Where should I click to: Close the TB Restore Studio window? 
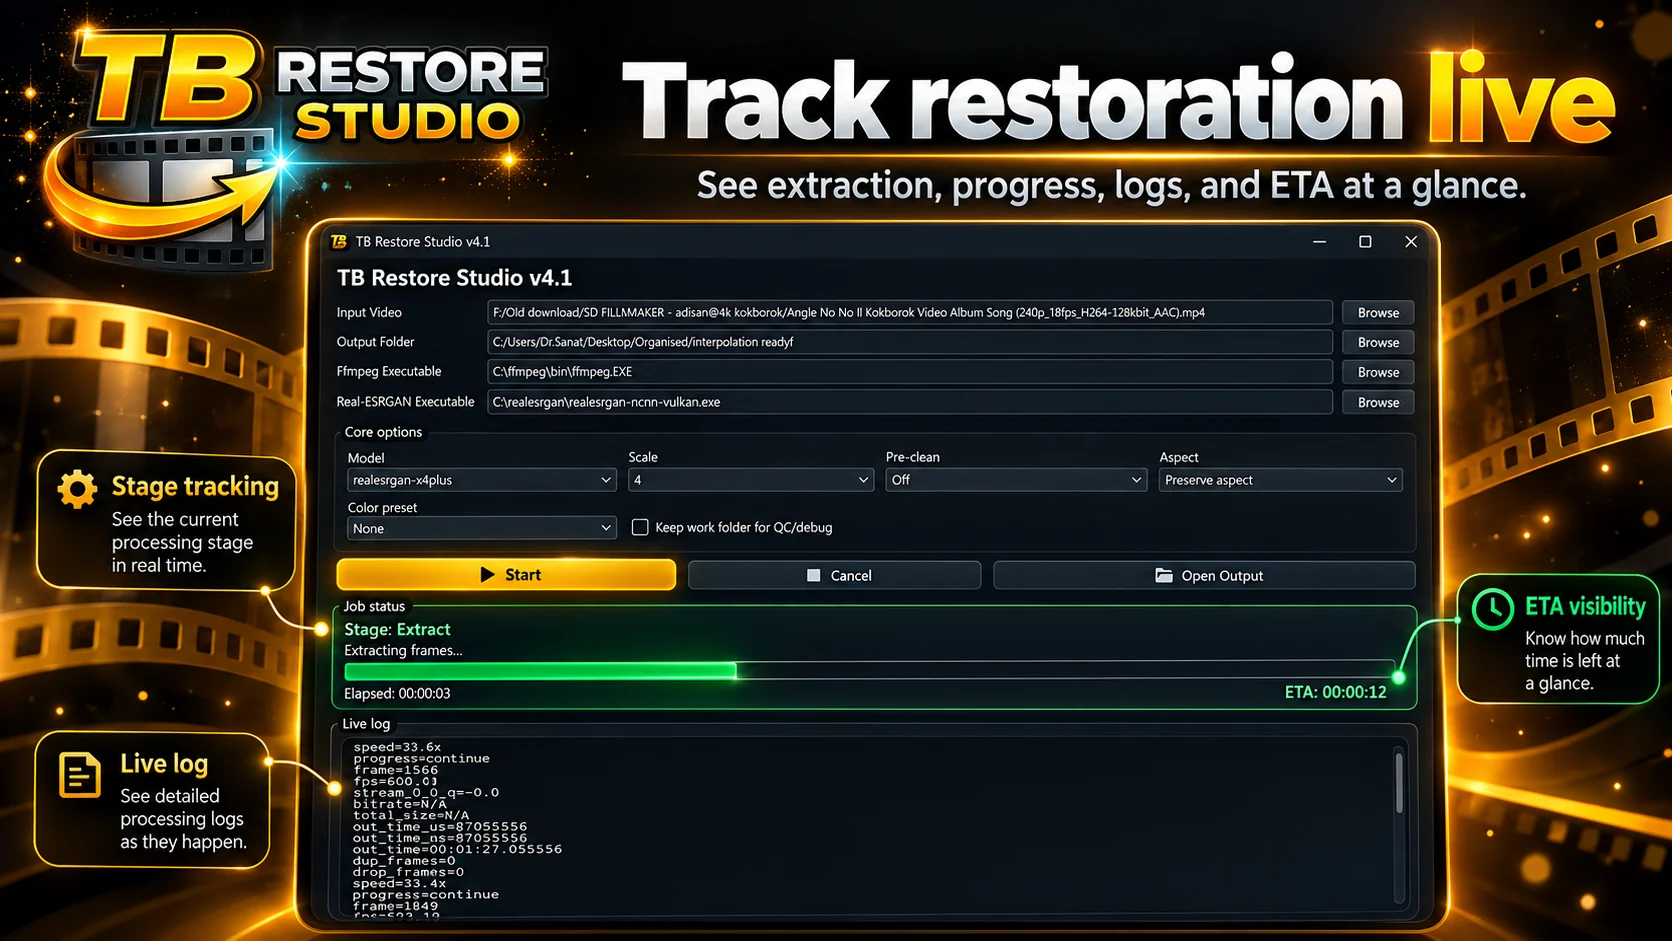(1411, 242)
